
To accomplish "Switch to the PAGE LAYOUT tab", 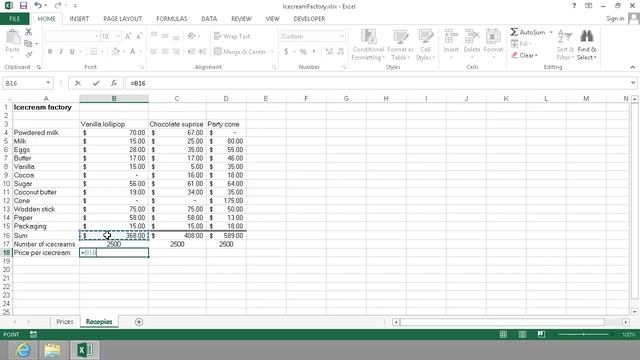I will pos(122,19).
